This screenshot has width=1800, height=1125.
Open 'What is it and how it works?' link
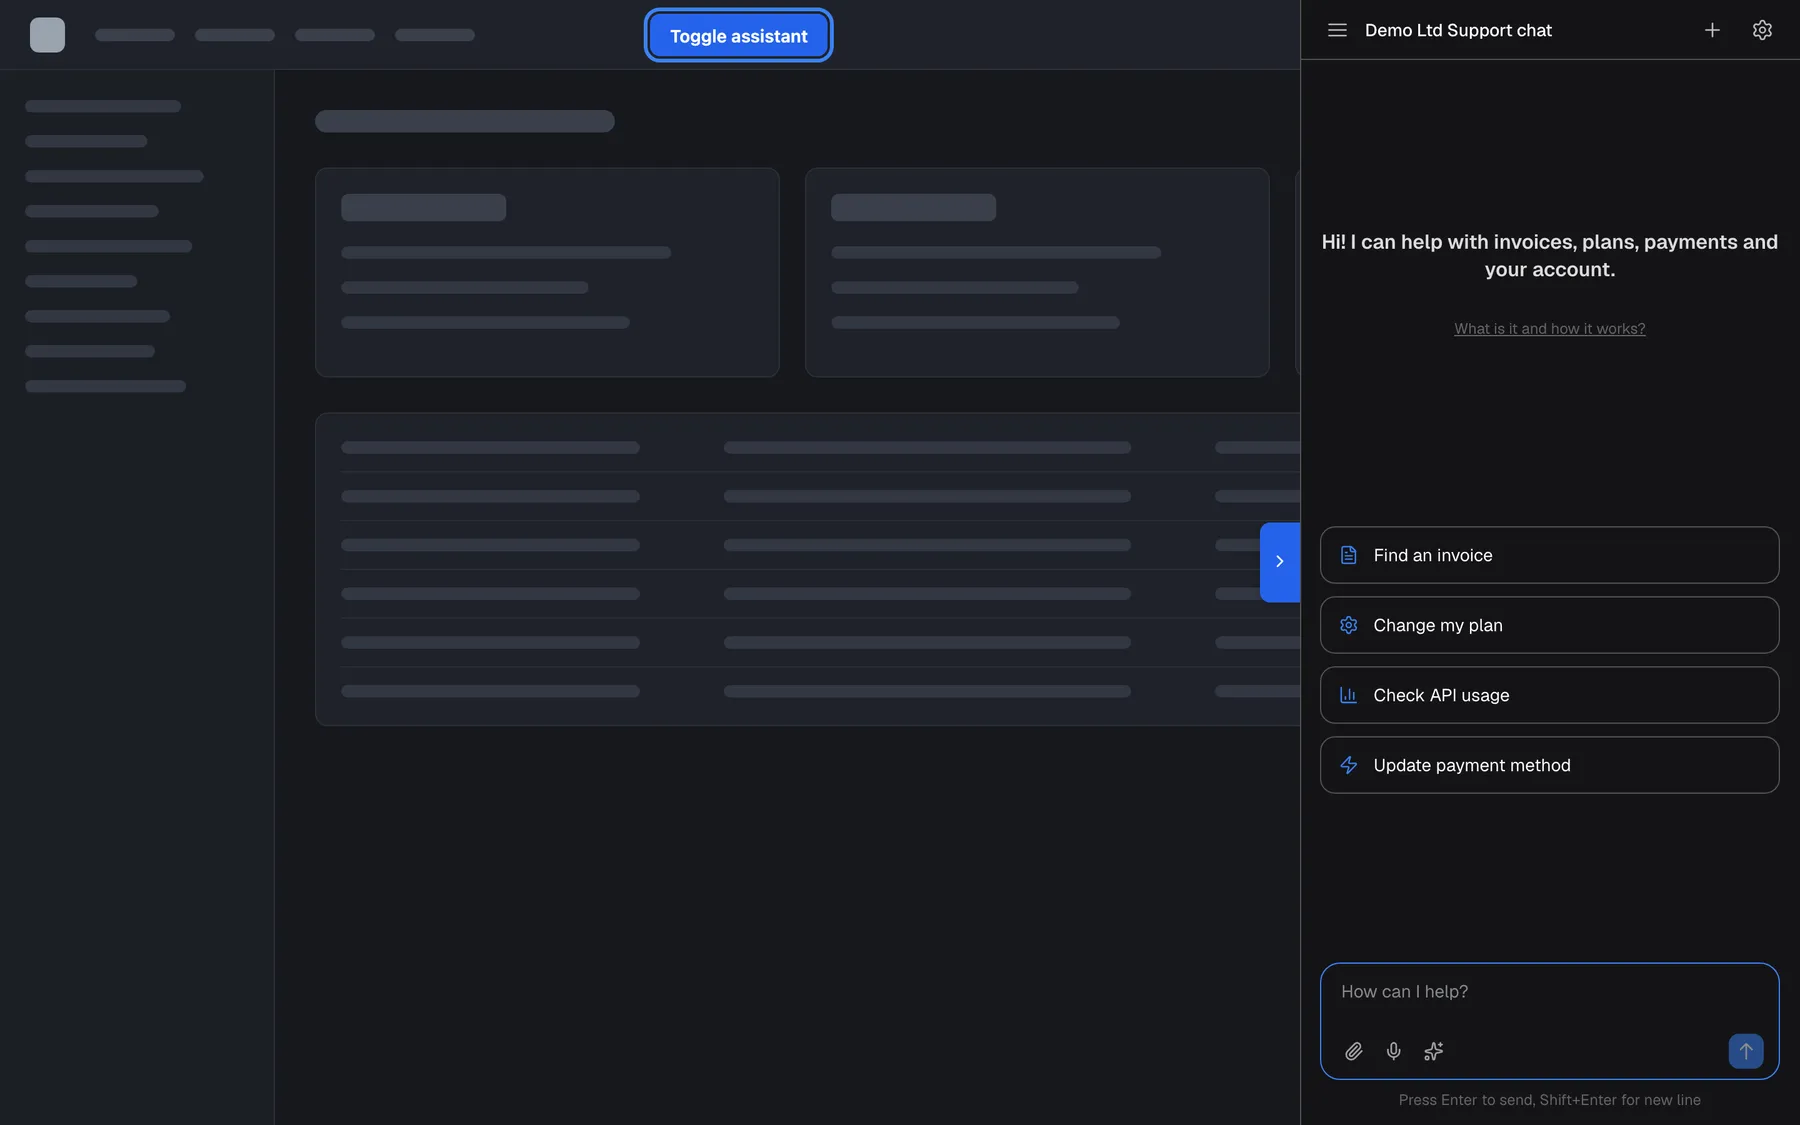[x=1549, y=328]
